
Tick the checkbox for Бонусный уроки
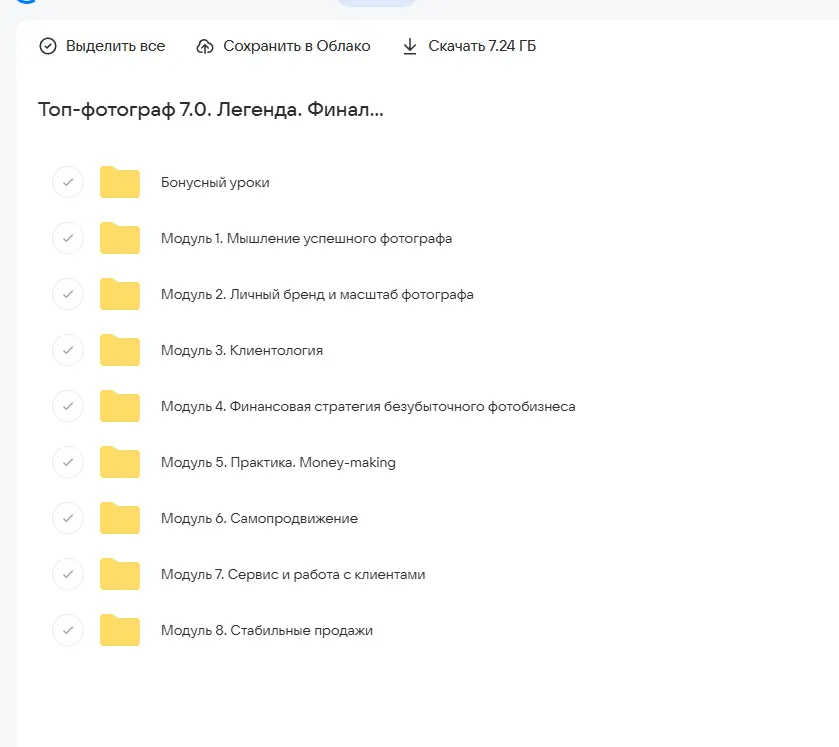click(x=67, y=183)
